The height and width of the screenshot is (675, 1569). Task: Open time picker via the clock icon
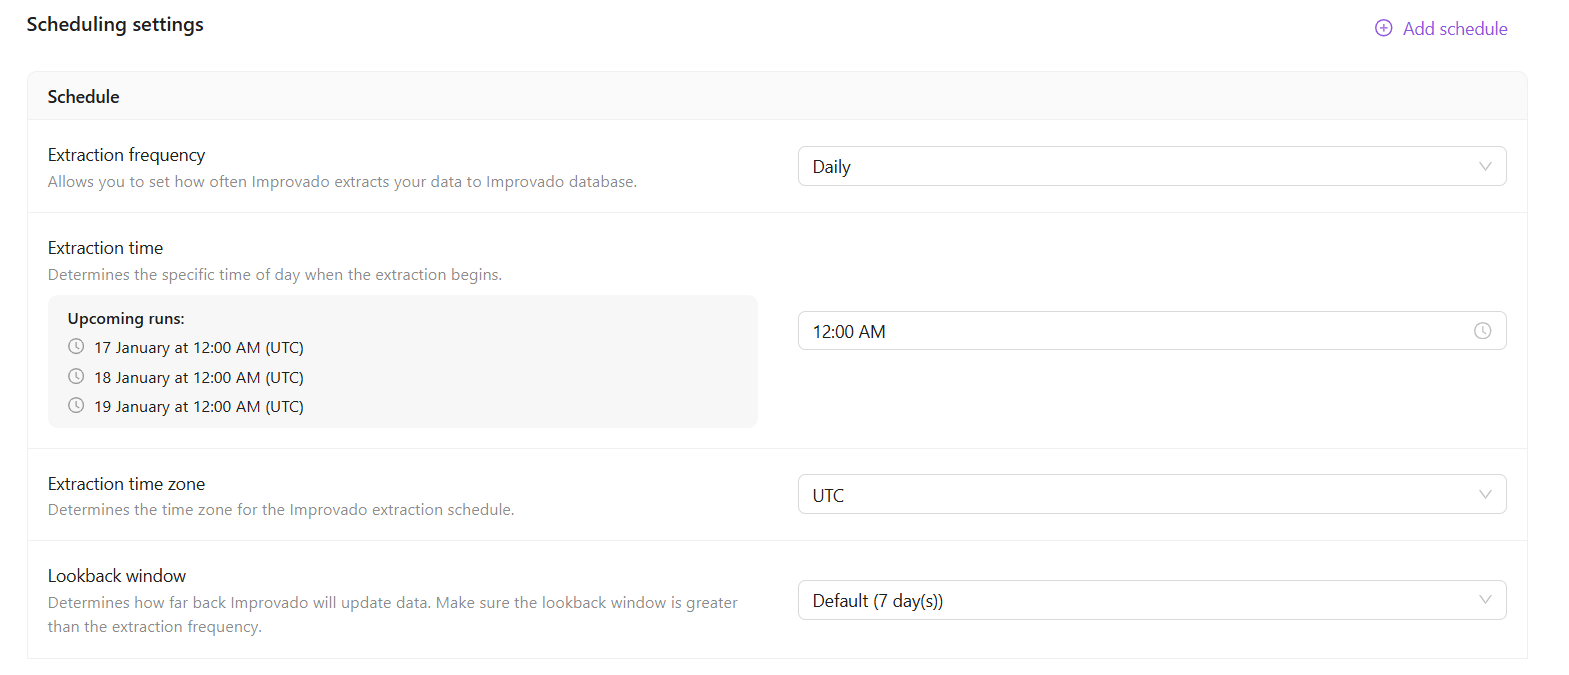1482,331
